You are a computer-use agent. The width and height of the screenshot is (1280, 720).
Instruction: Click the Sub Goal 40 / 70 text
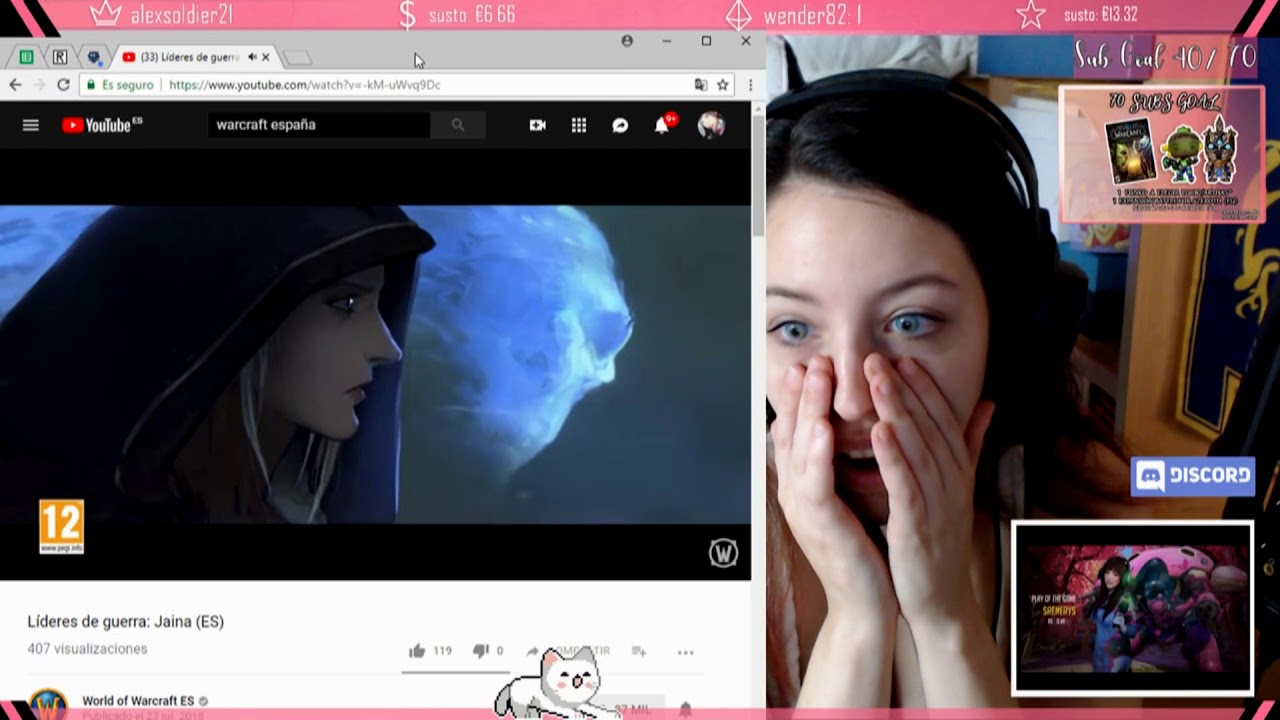point(1165,57)
